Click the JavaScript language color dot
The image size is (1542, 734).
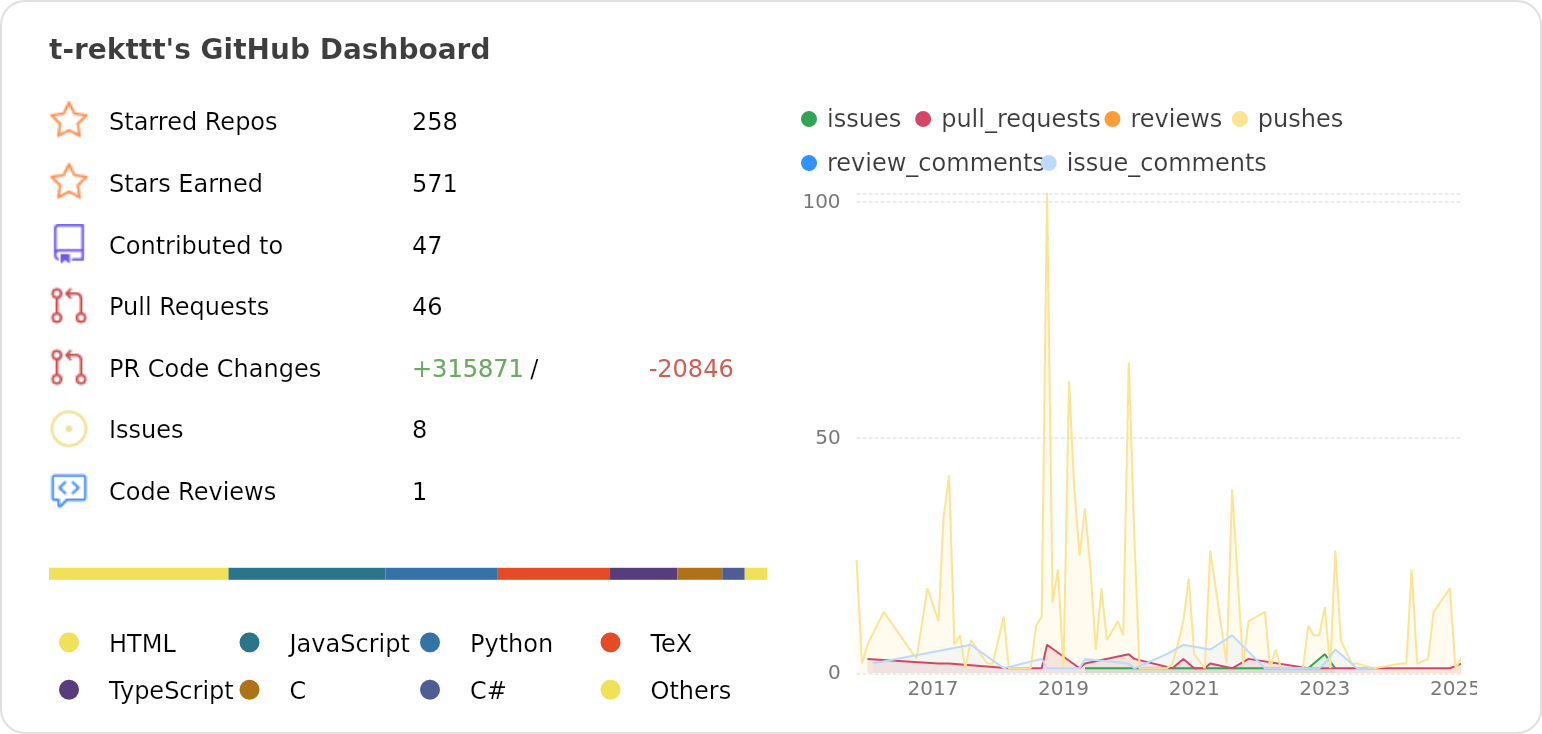[x=250, y=643]
